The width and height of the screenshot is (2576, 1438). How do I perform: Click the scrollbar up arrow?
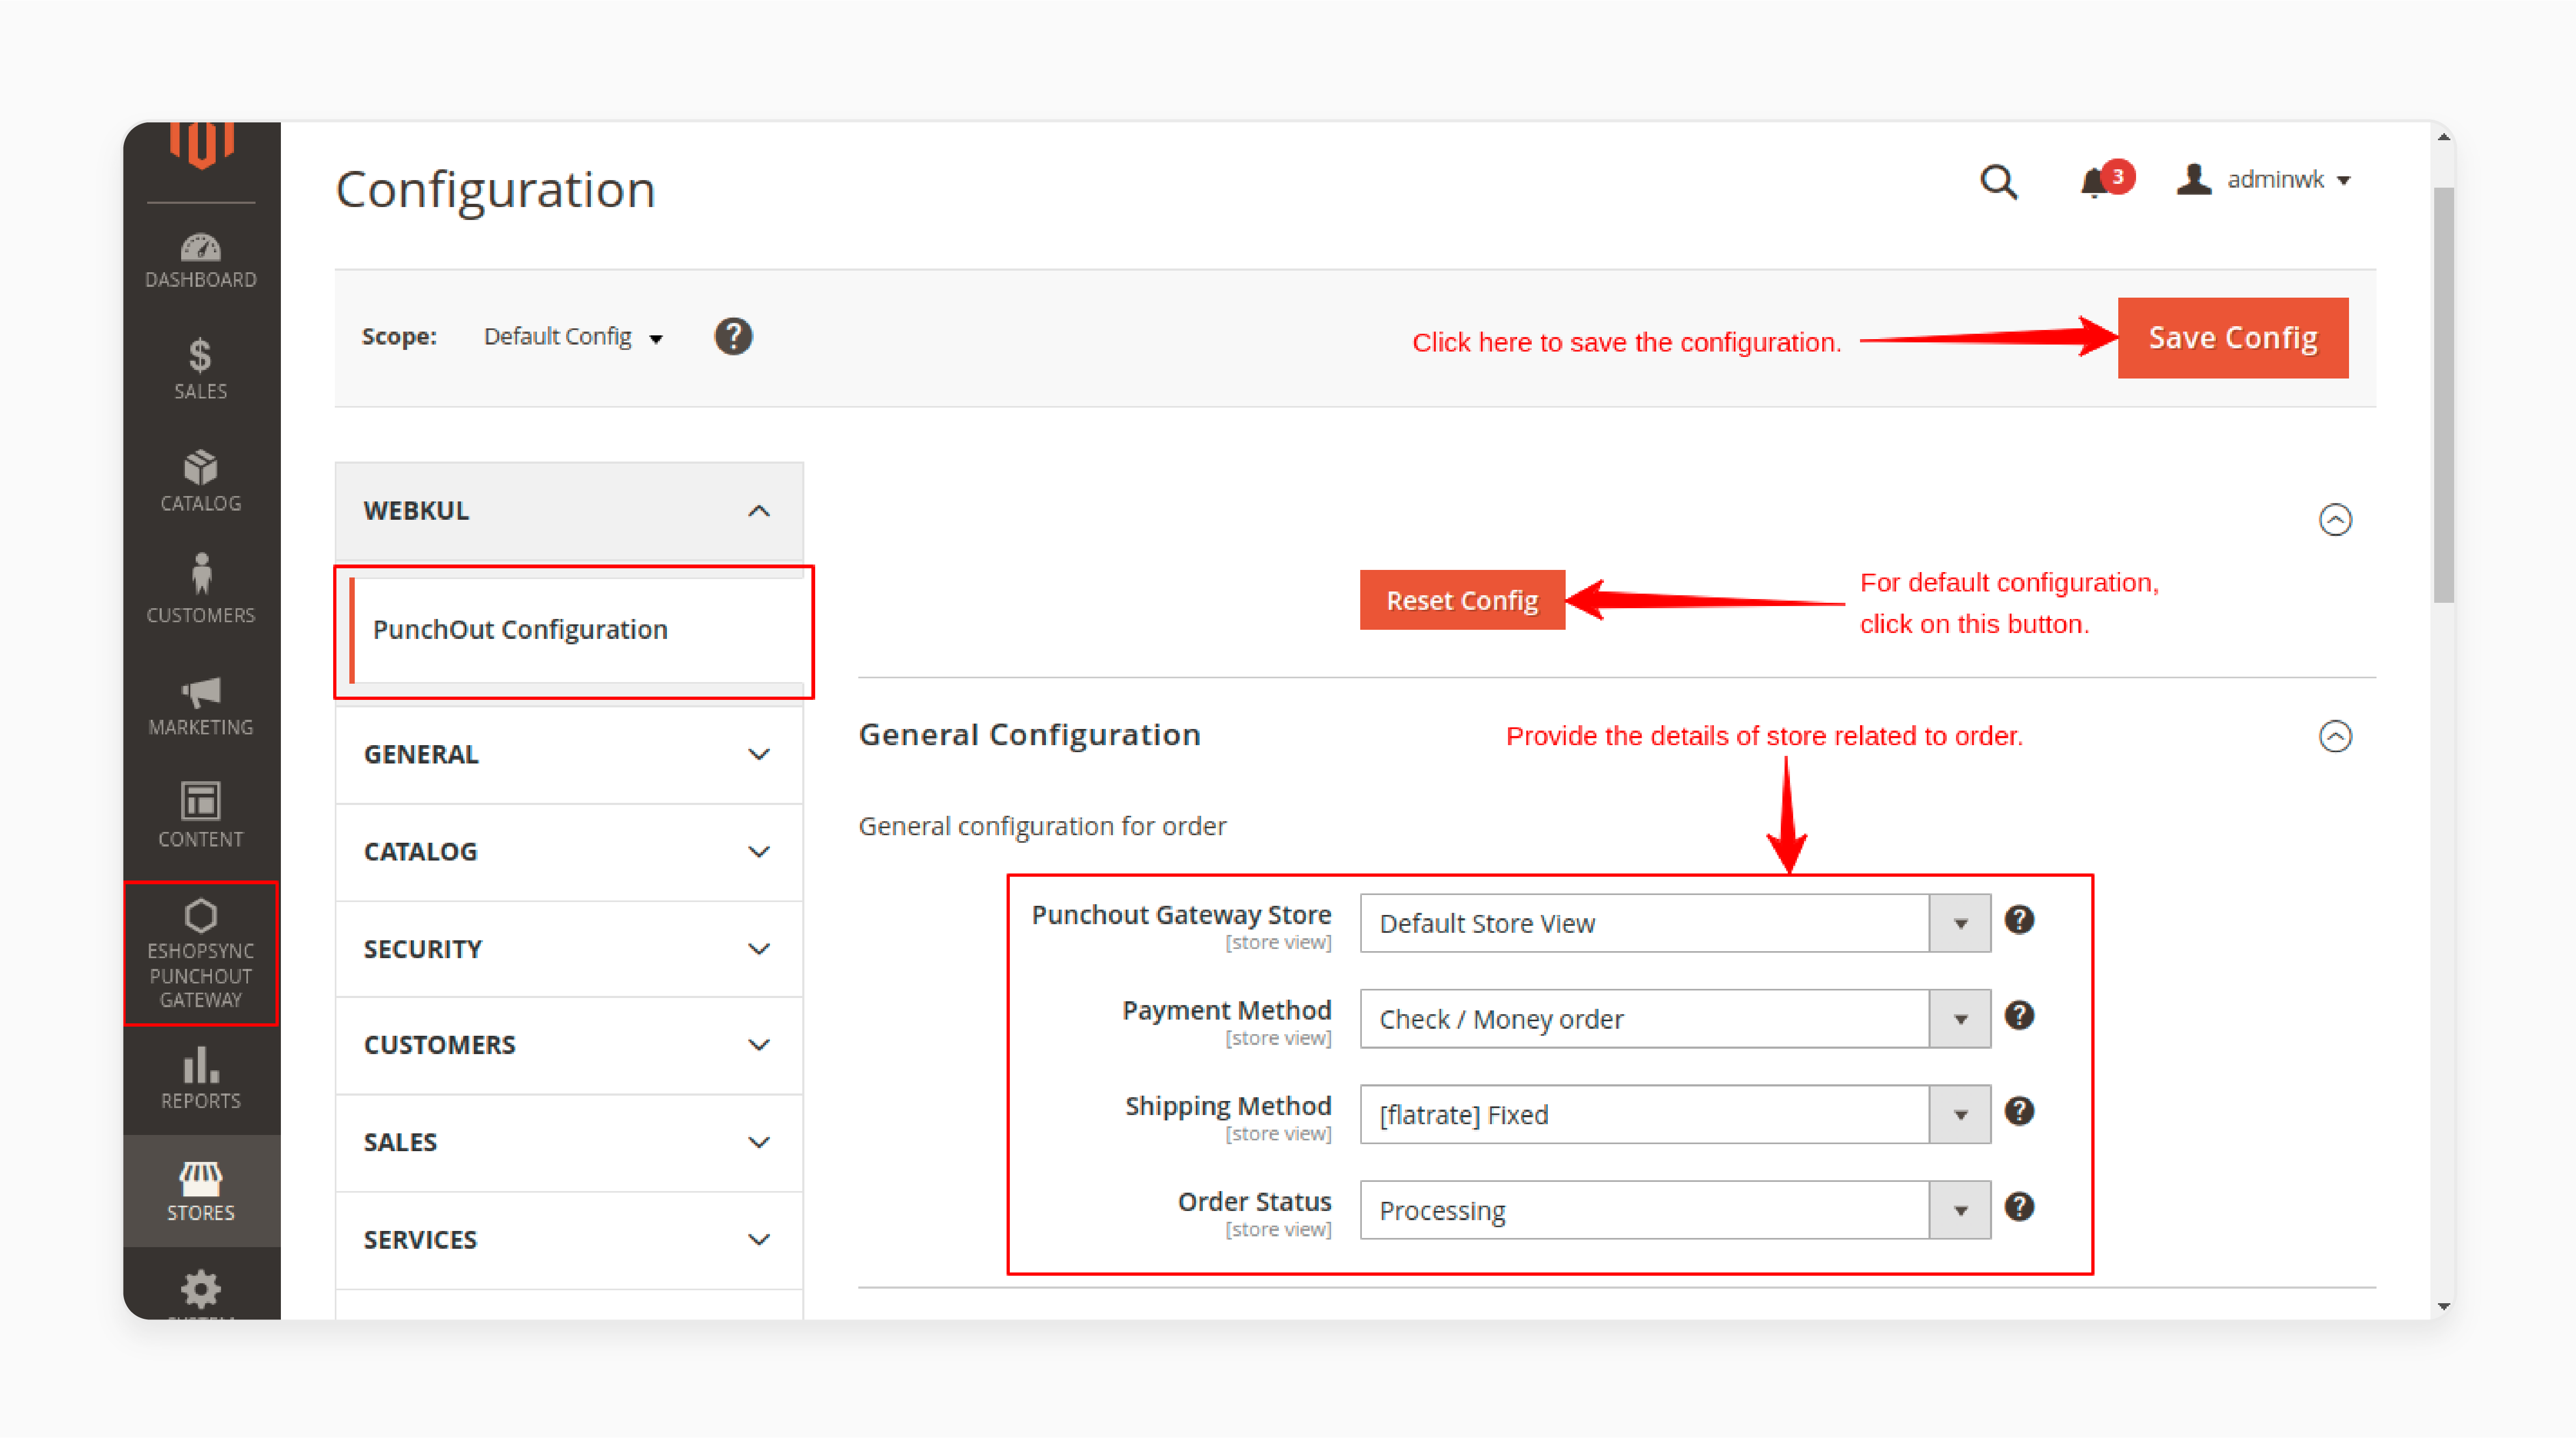(x=2443, y=138)
